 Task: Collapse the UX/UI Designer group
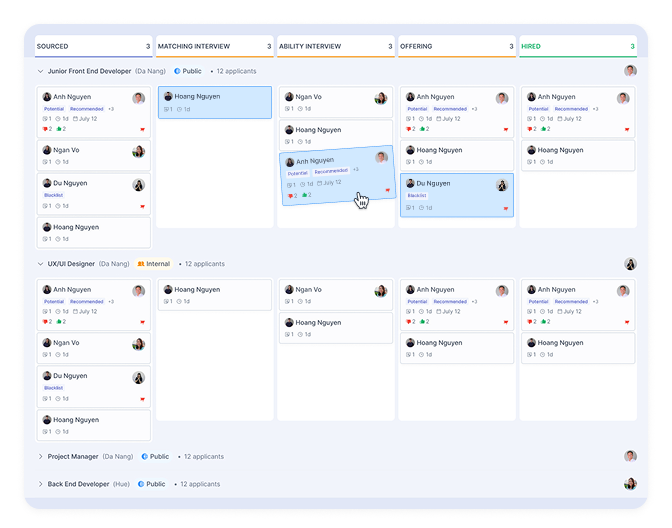40,264
